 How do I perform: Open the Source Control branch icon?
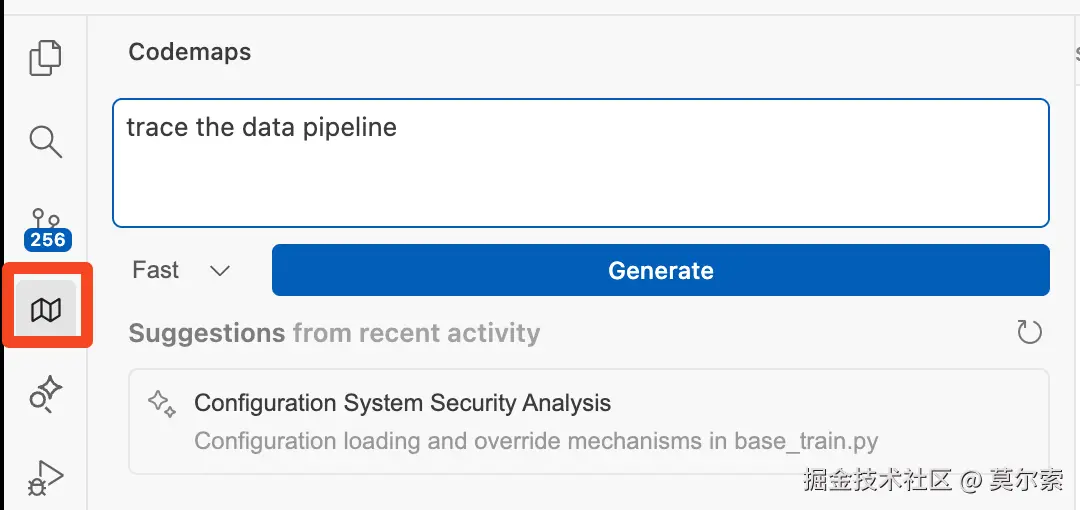[46, 218]
